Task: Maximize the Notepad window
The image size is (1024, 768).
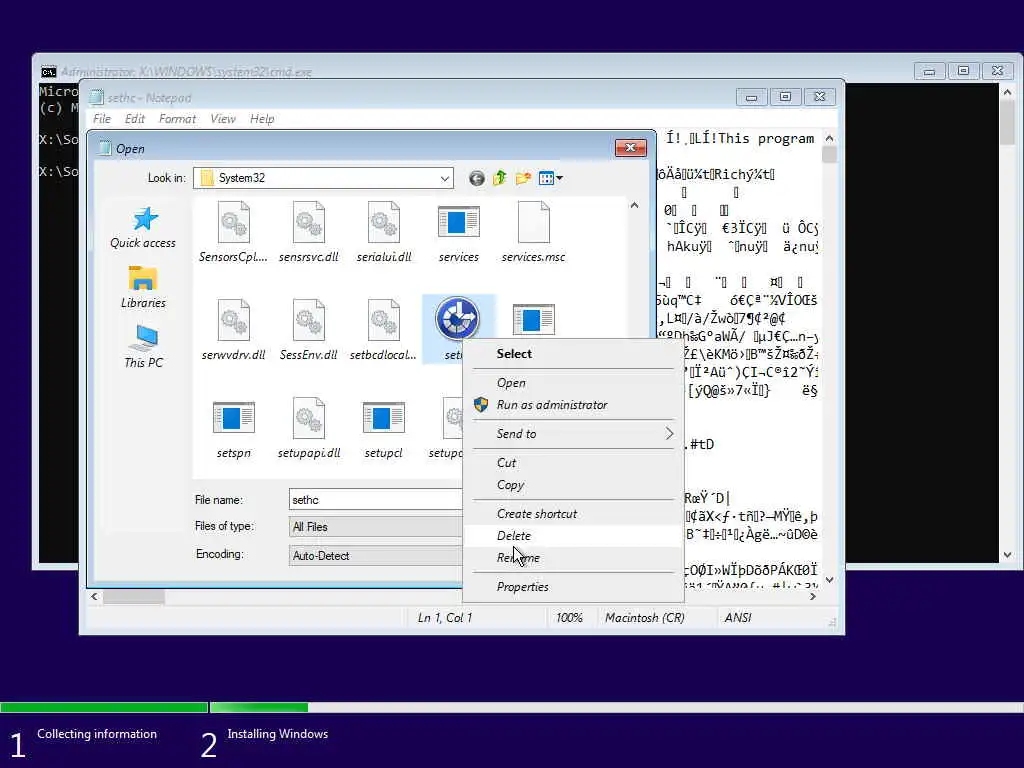Action: pos(786,97)
